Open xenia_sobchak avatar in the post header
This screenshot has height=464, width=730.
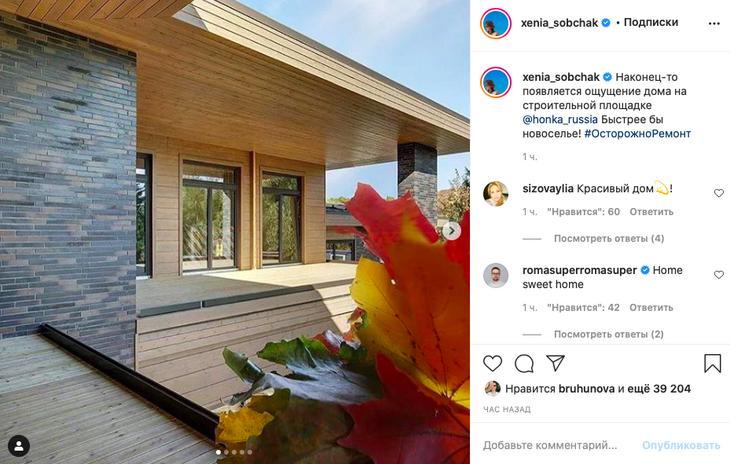coord(495,23)
